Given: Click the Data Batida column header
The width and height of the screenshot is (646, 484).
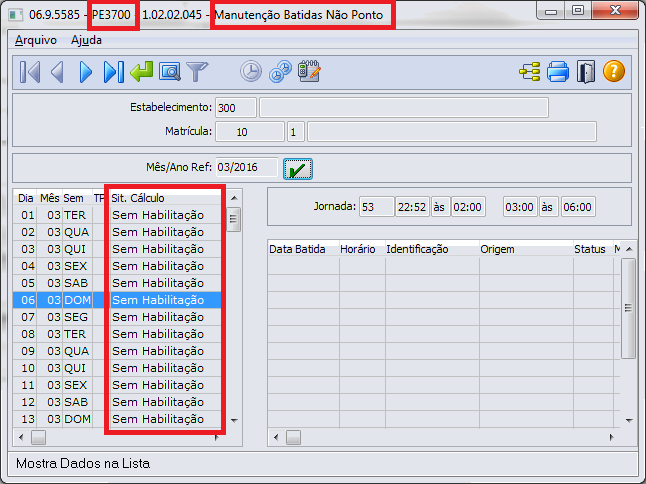Looking at the screenshot, I should tap(303, 249).
